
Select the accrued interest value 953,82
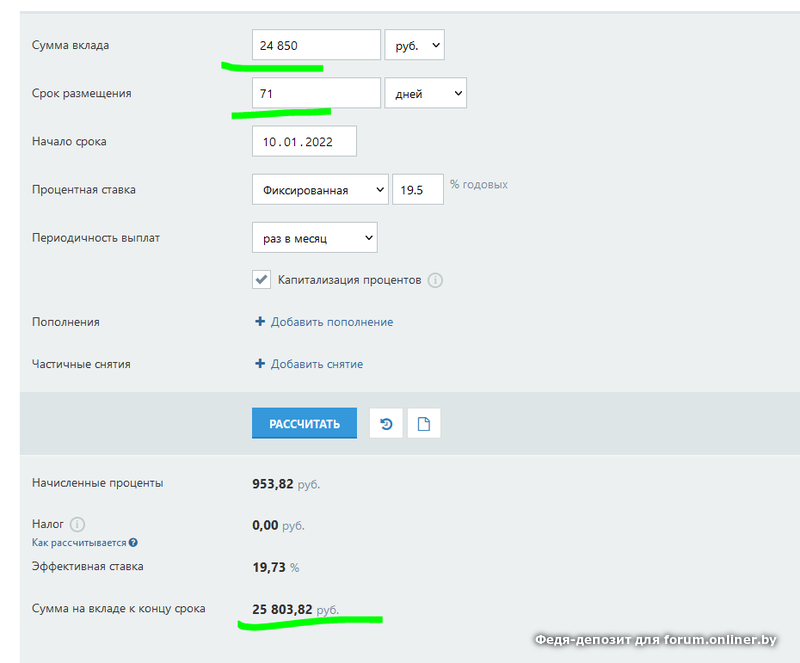point(273,484)
